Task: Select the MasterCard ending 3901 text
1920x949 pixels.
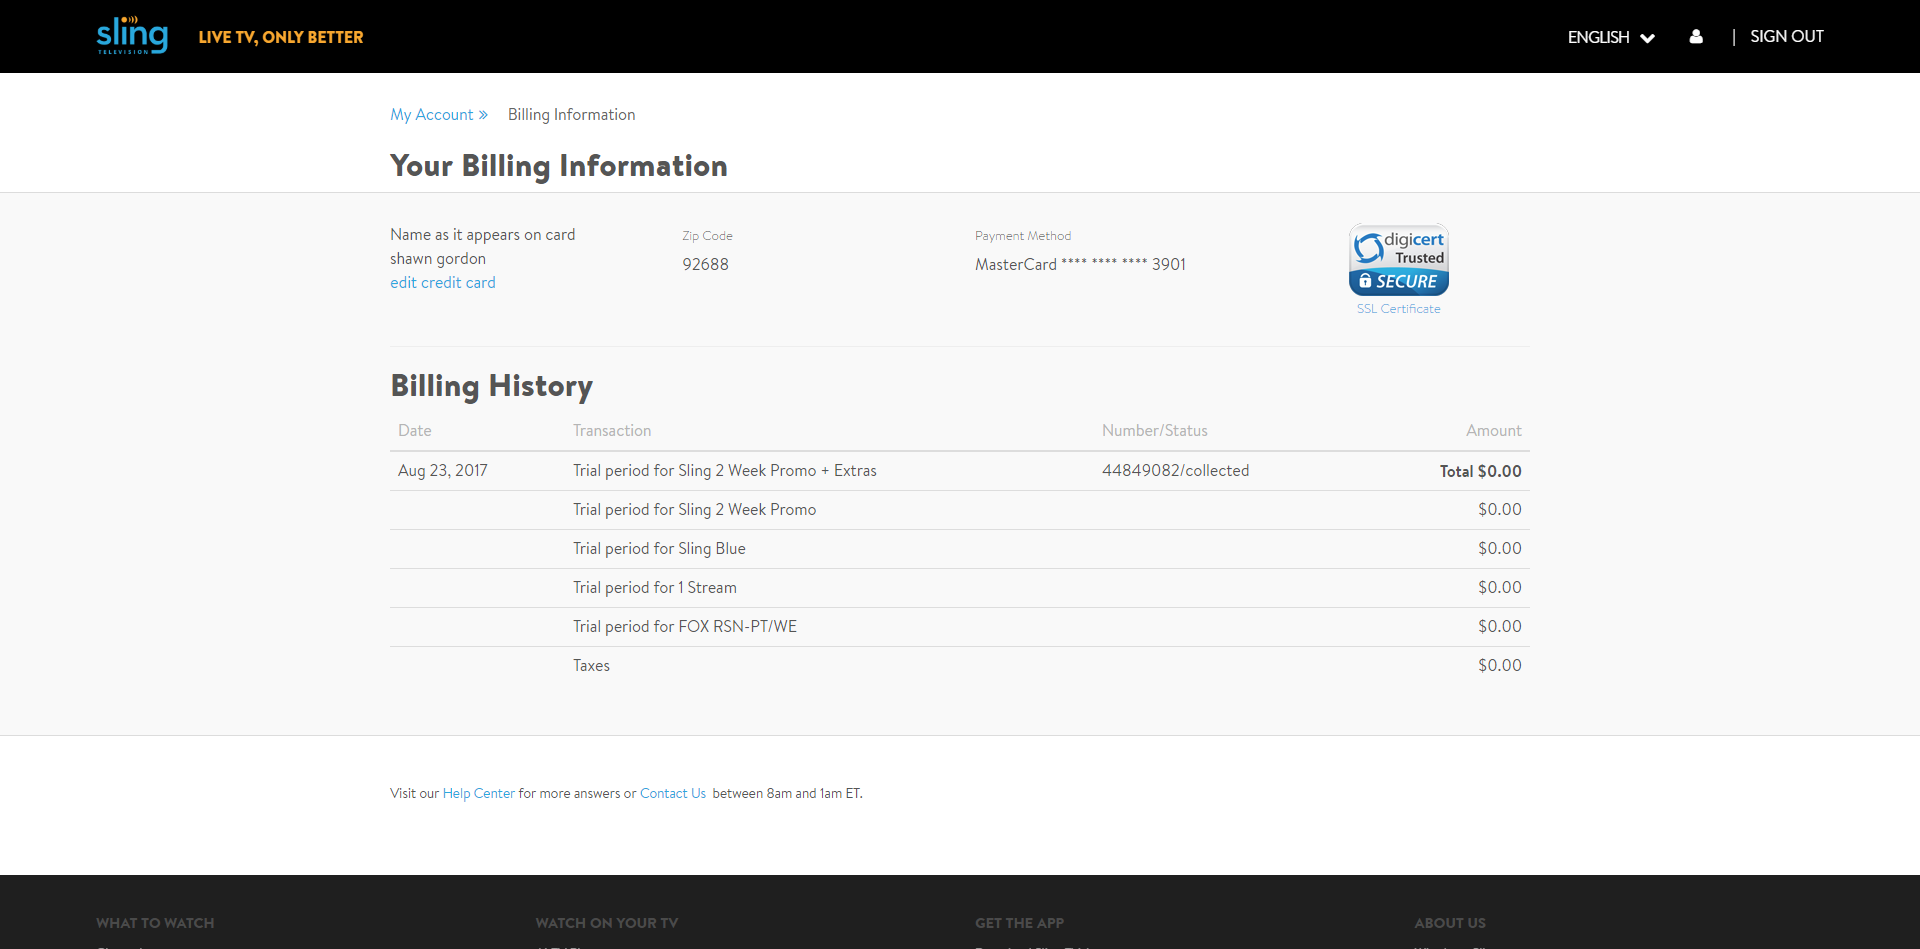Action: pos(1080,264)
